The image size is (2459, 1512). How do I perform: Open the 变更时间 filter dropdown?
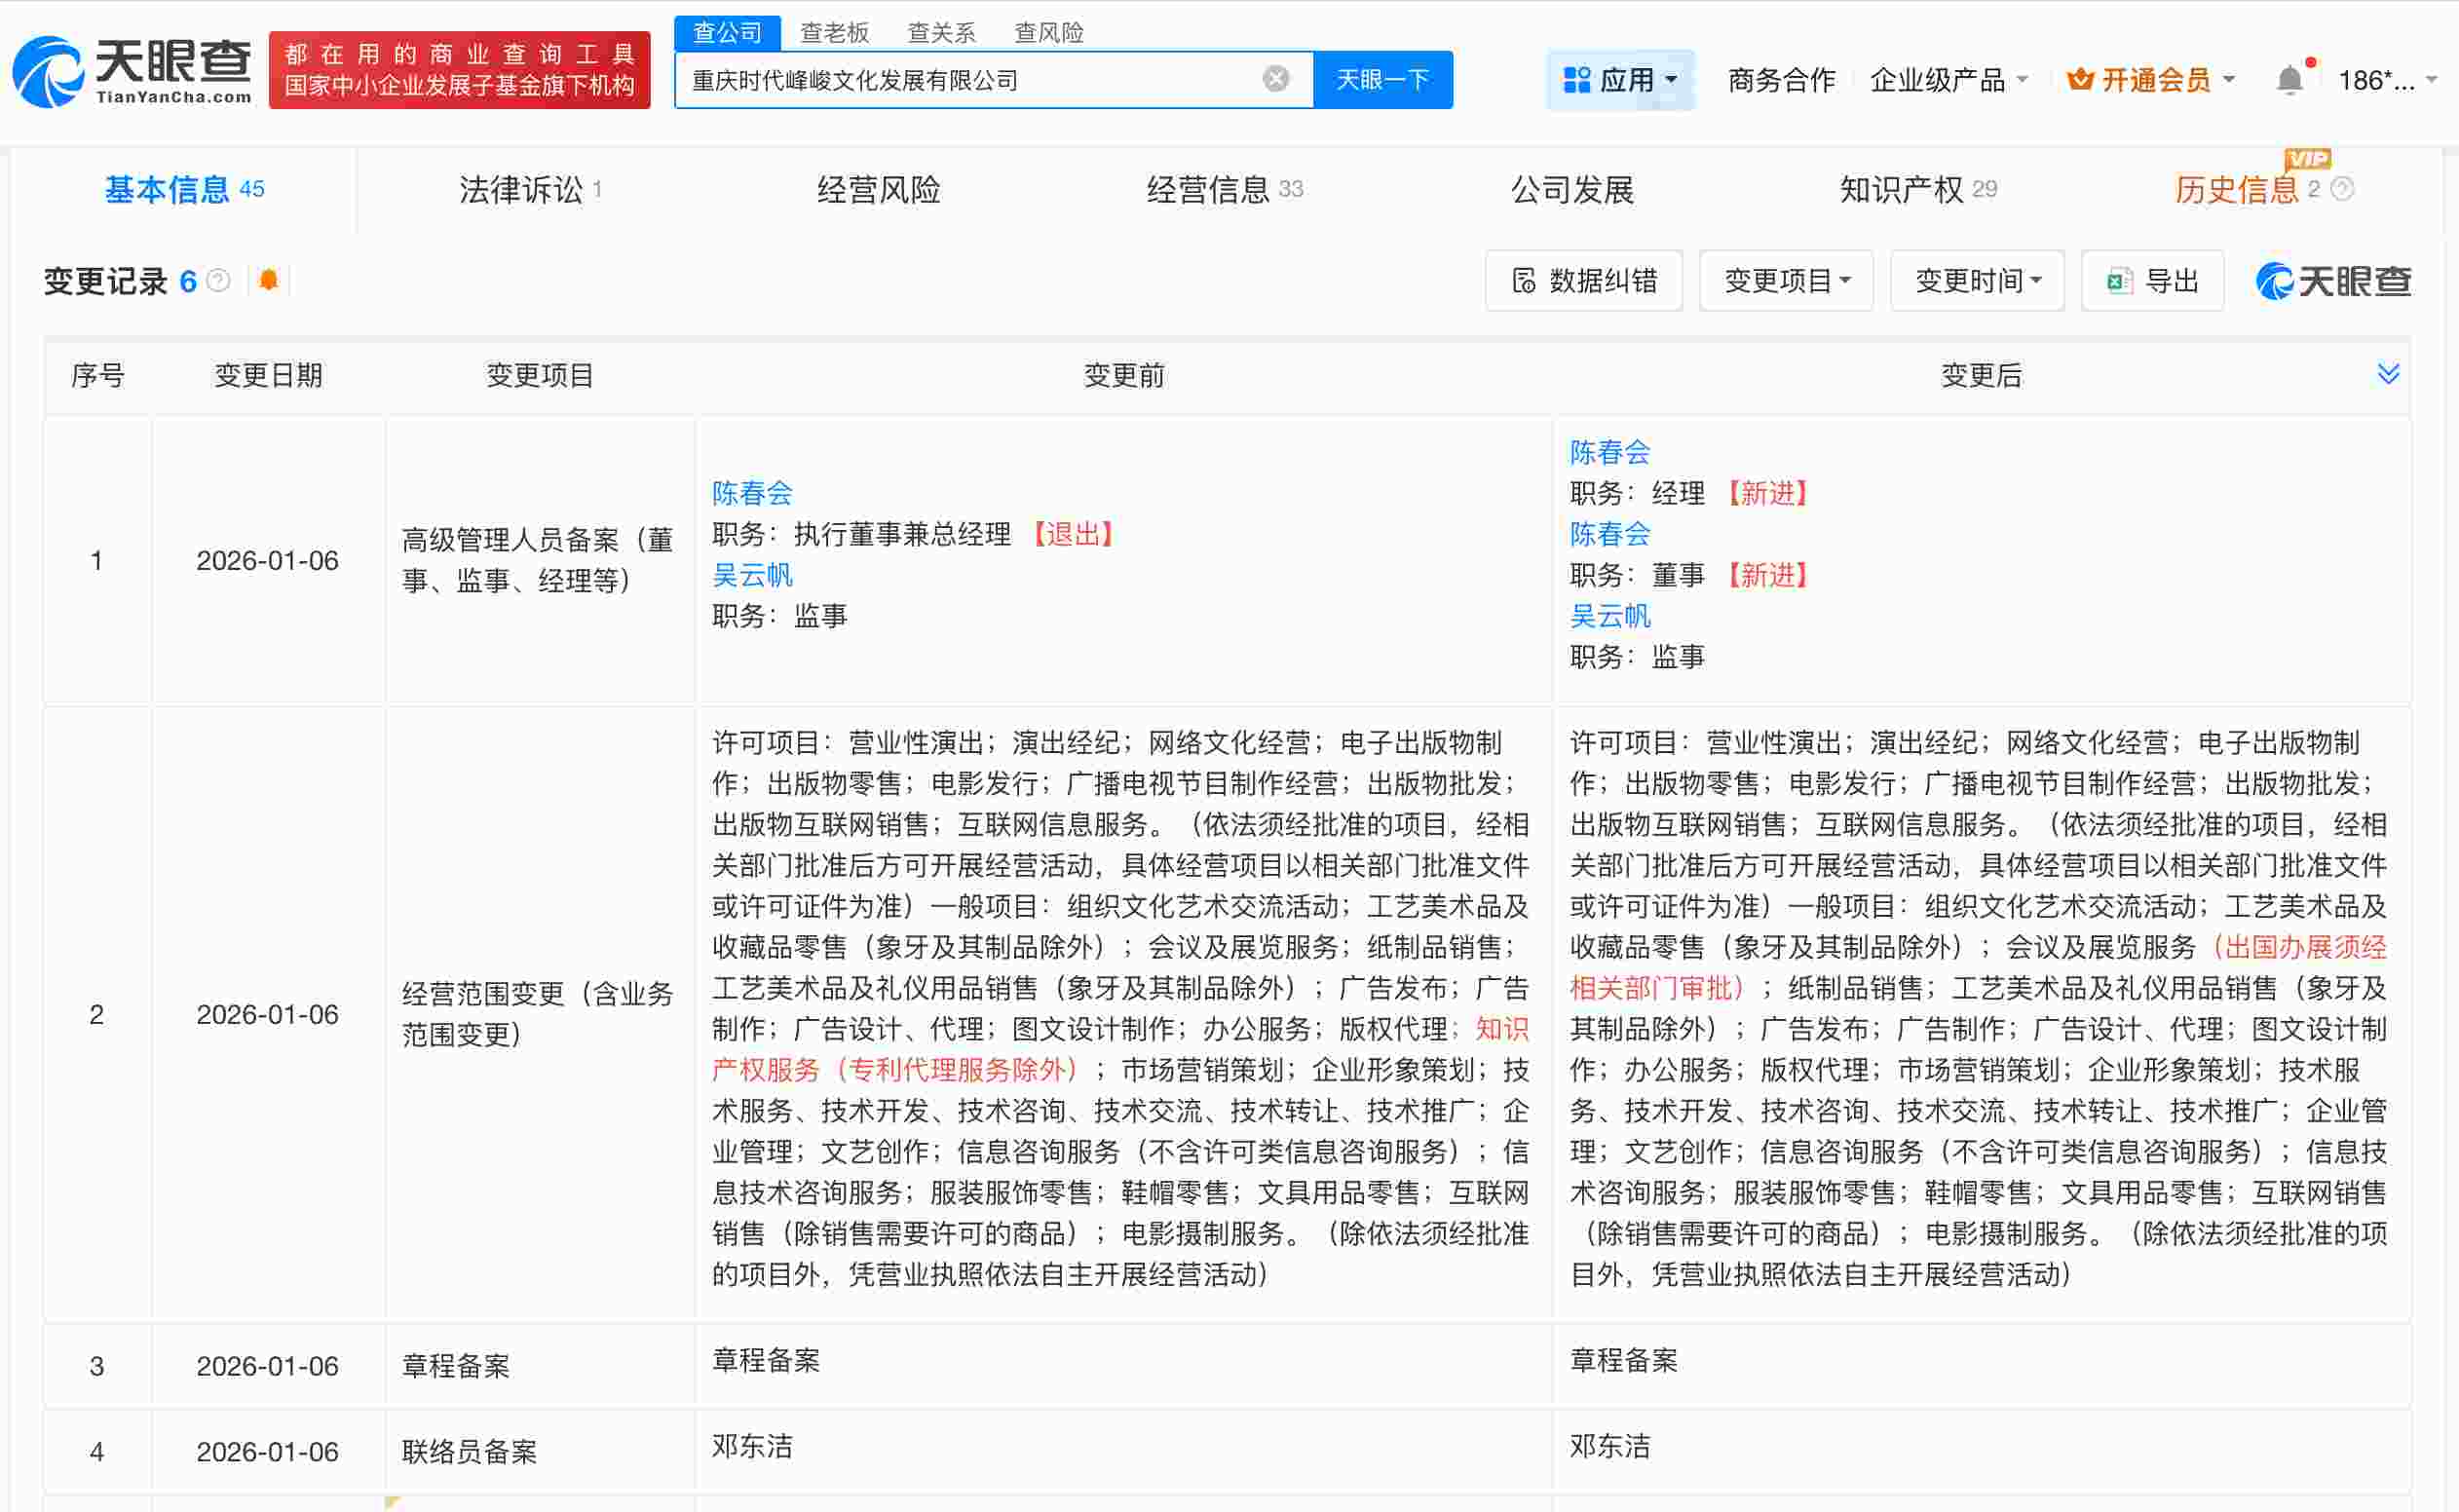1976,281
